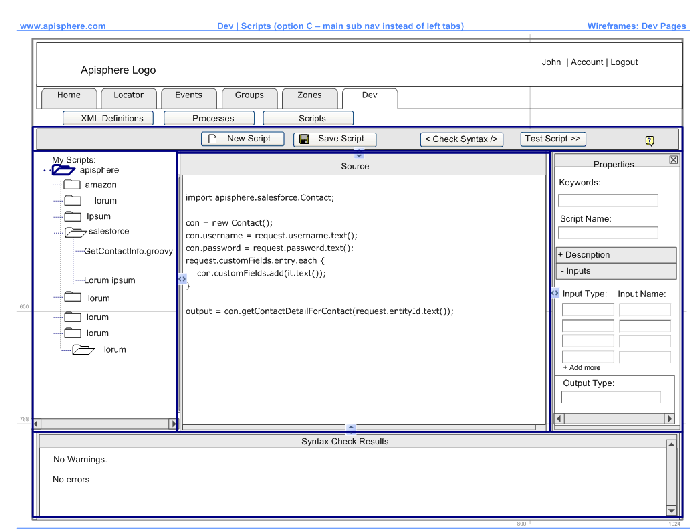
Task: Close the Properties panel
Action: coord(673,160)
